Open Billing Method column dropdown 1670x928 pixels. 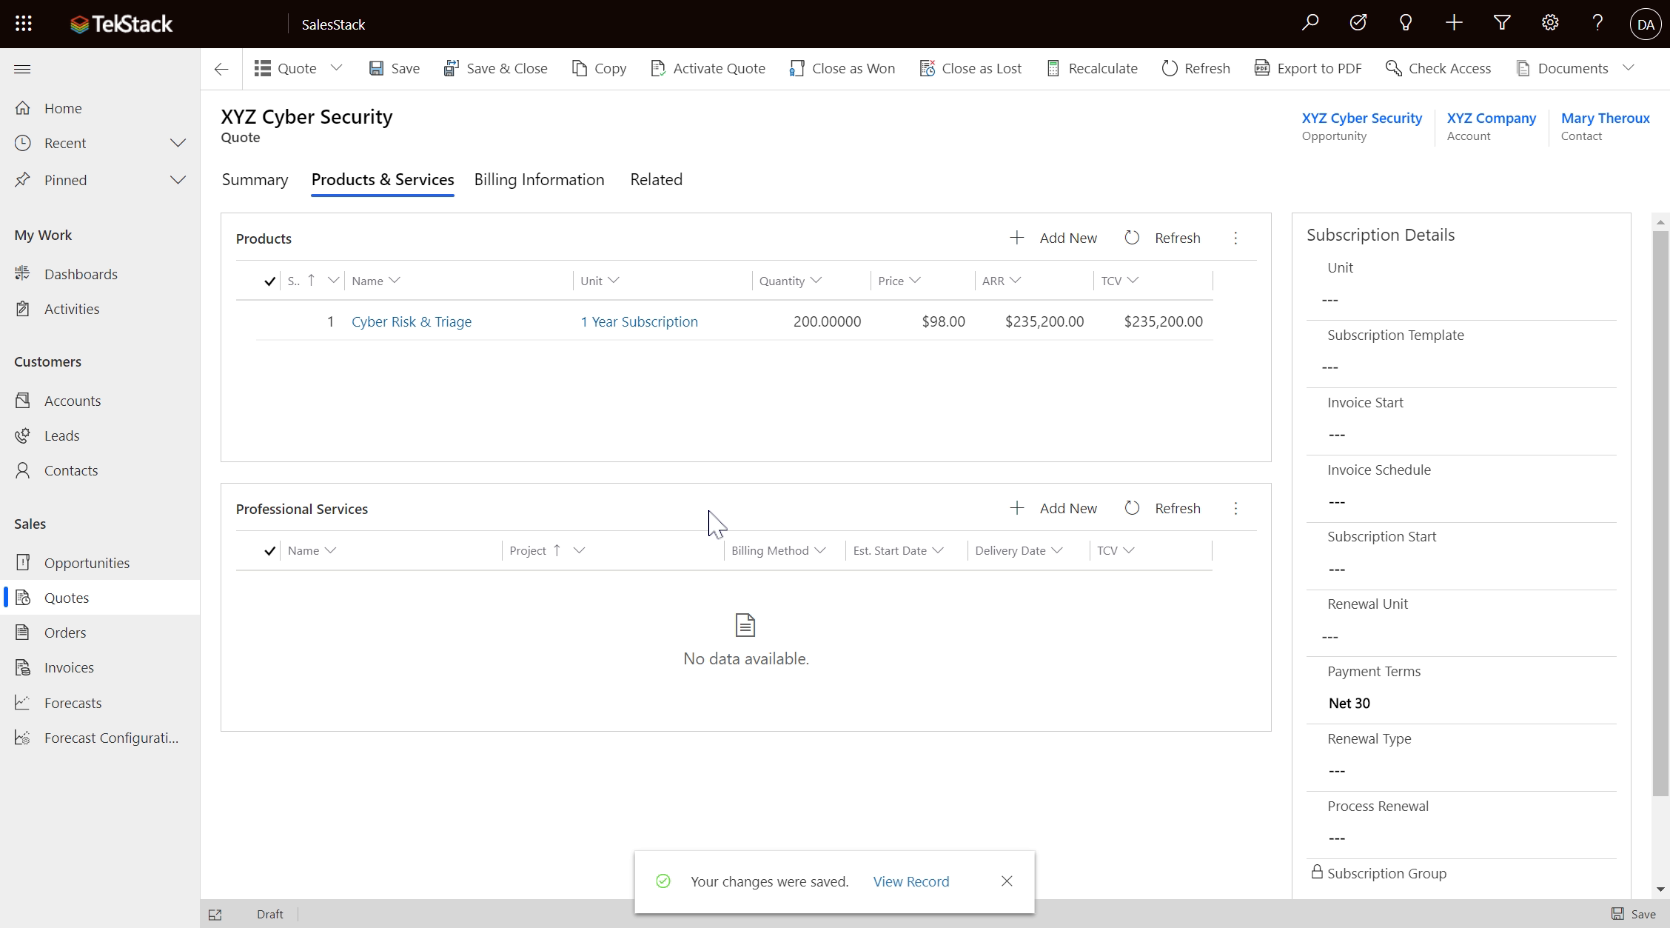click(x=820, y=551)
